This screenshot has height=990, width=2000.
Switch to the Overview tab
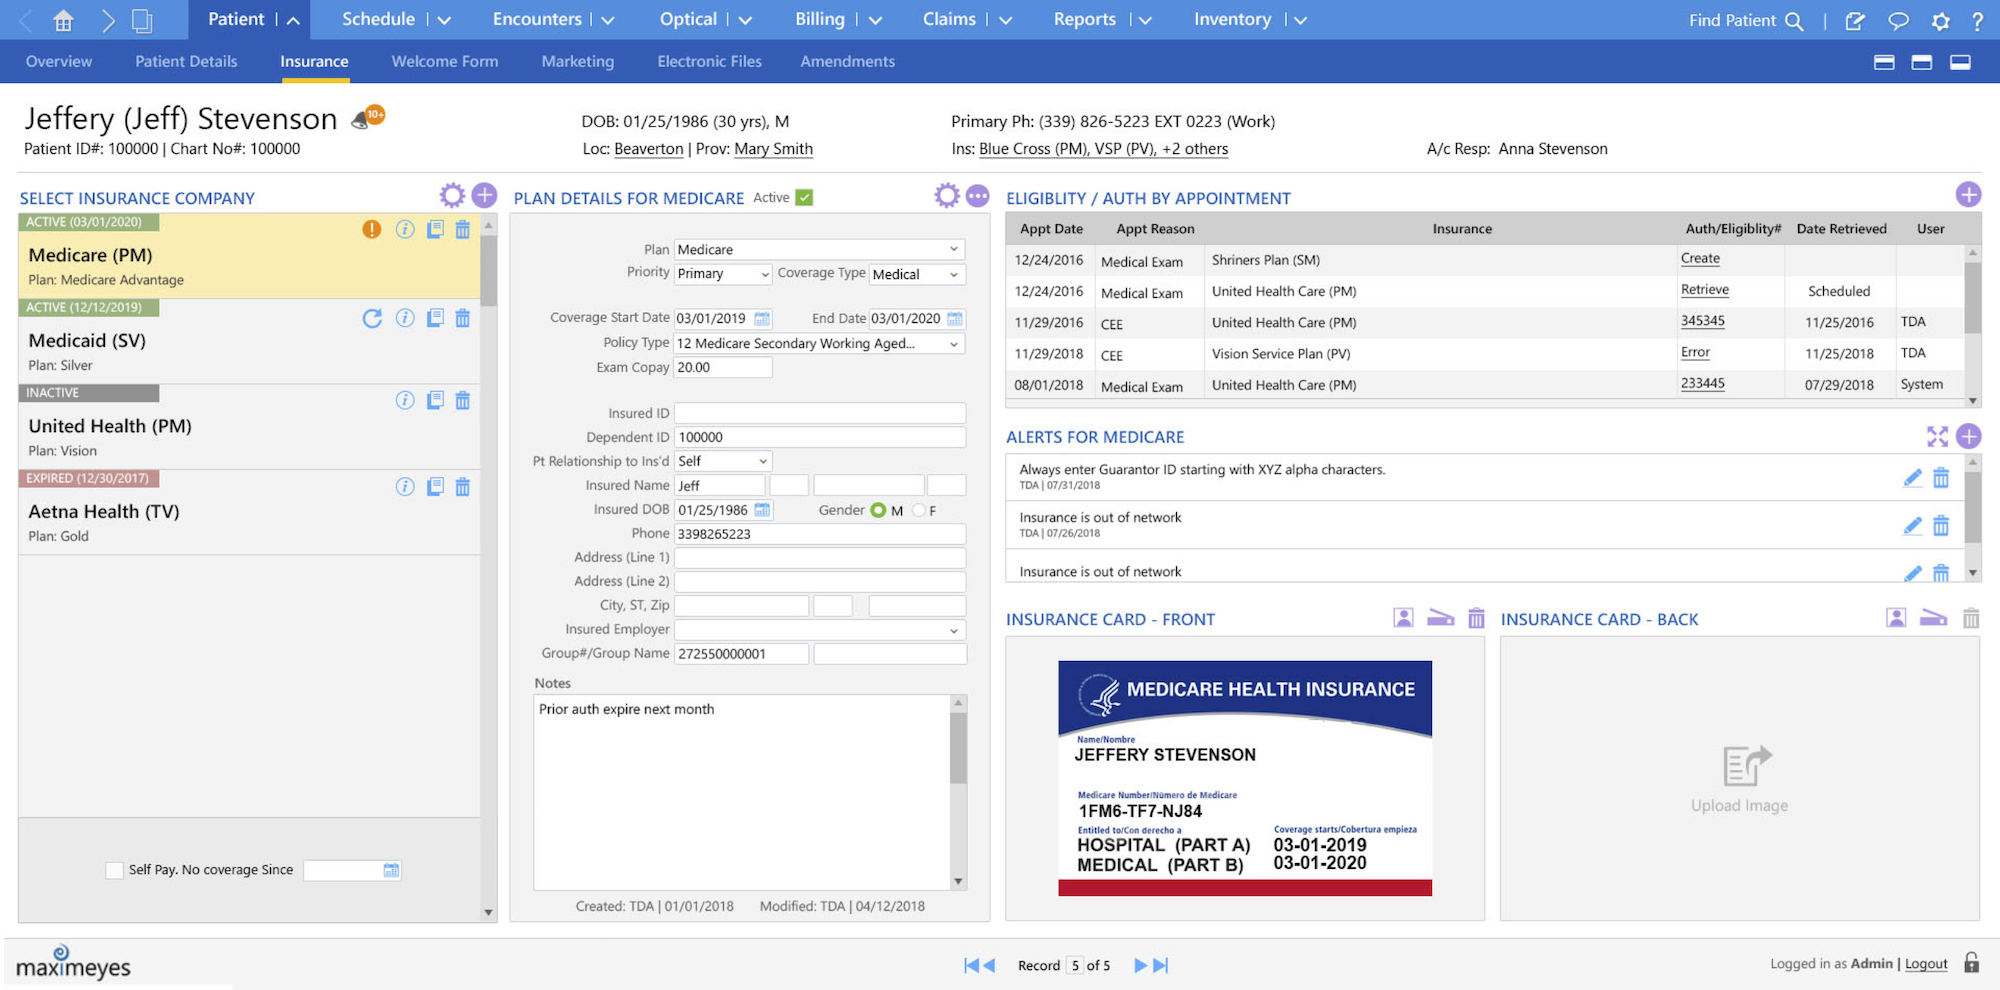(59, 61)
